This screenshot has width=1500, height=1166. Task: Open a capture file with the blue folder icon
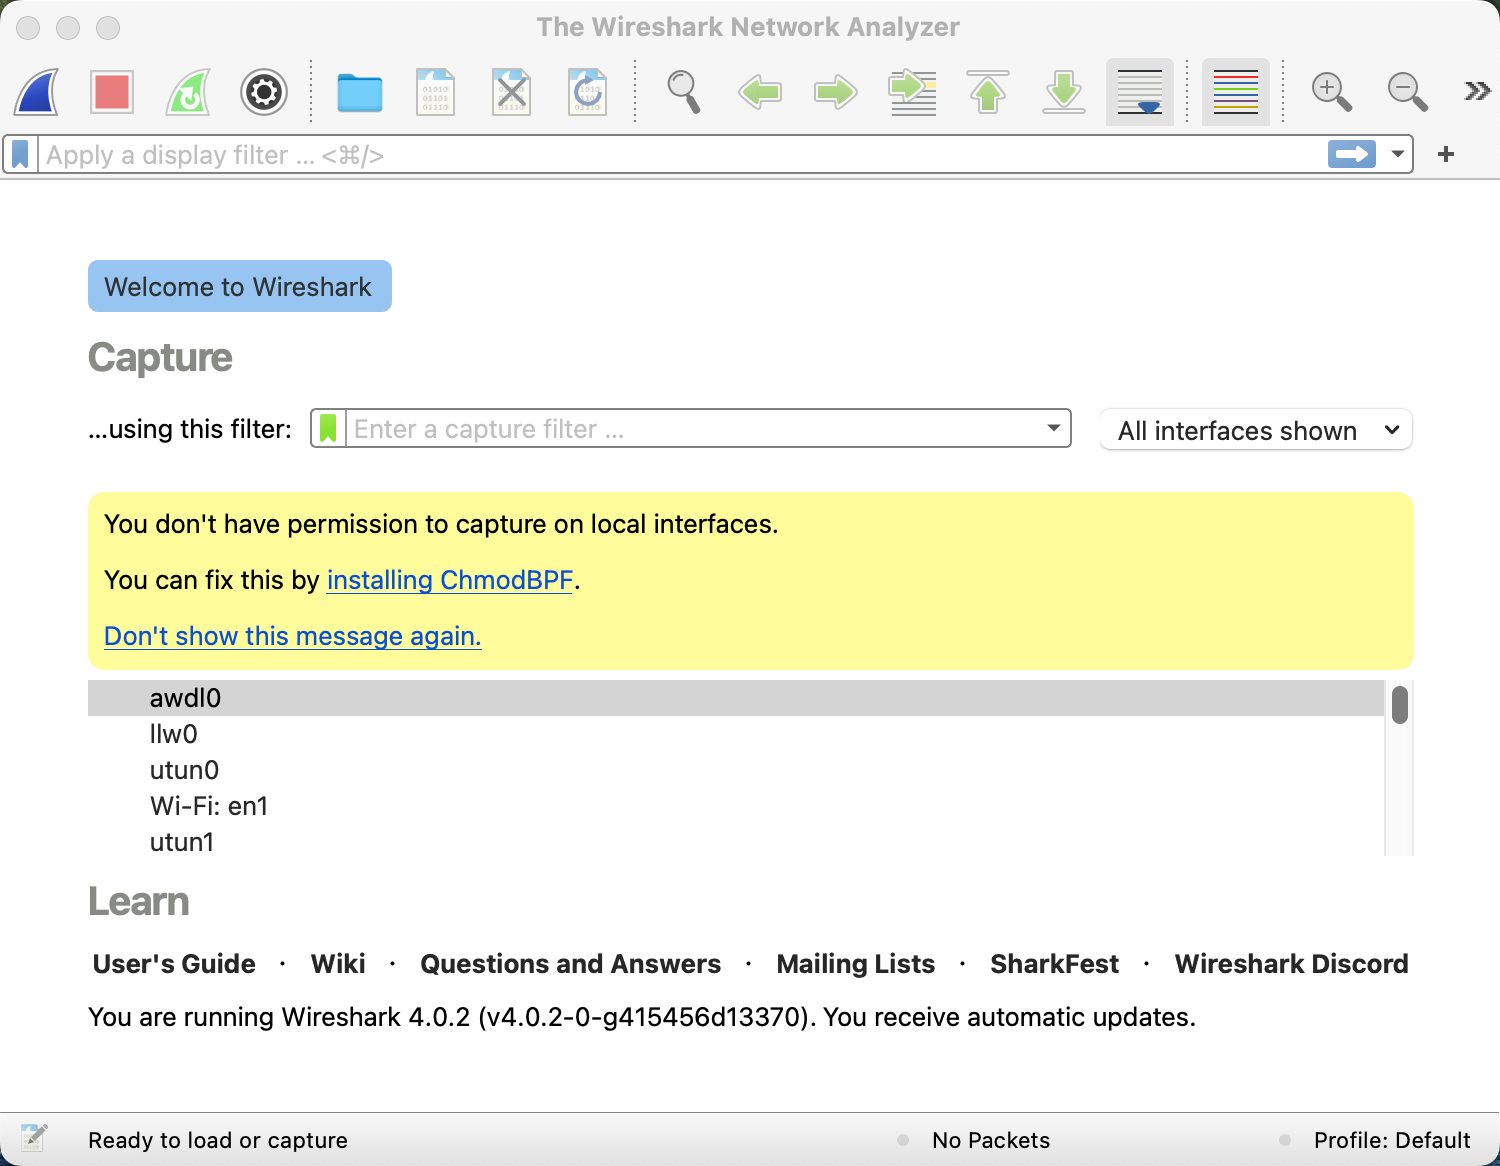(360, 92)
